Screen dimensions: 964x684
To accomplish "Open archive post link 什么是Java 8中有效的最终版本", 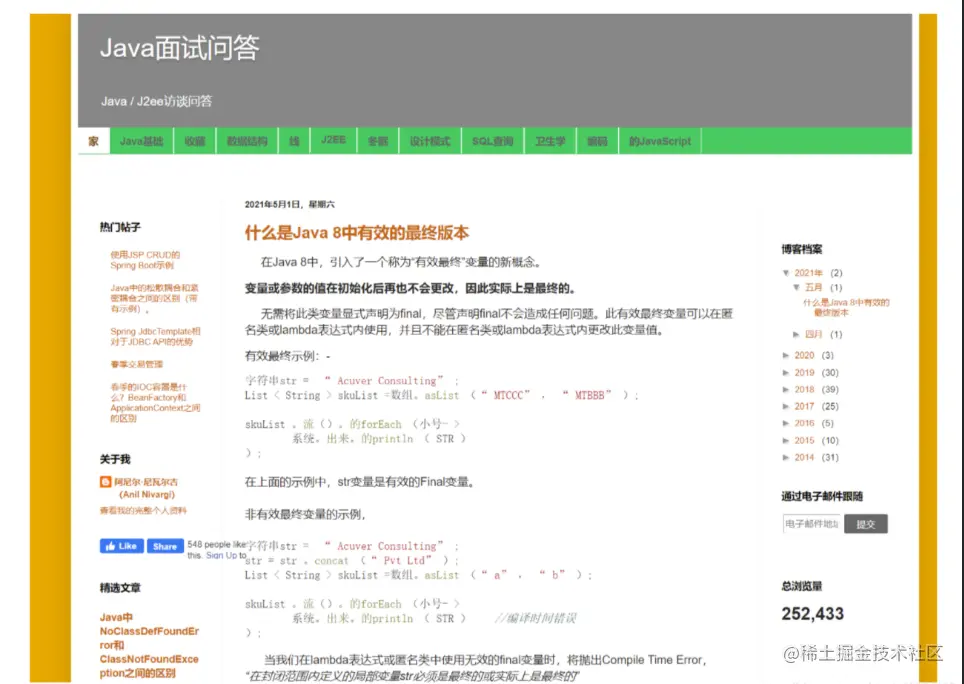I will pos(846,307).
